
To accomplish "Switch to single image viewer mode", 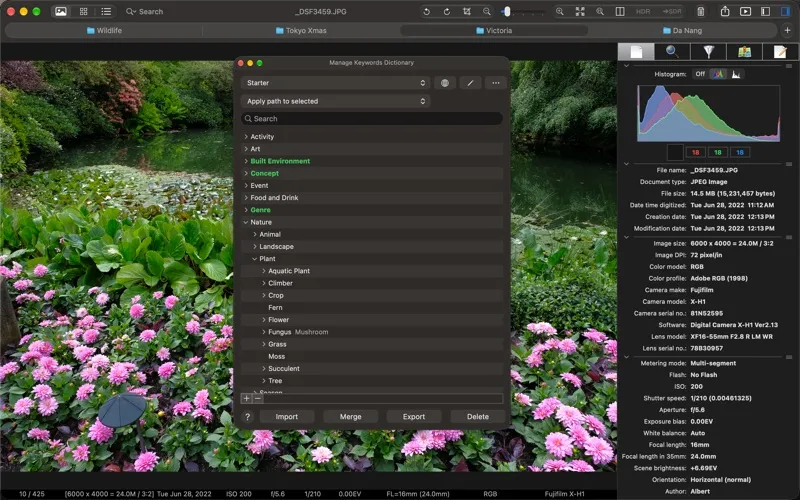I will pyautogui.click(x=61, y=11).
